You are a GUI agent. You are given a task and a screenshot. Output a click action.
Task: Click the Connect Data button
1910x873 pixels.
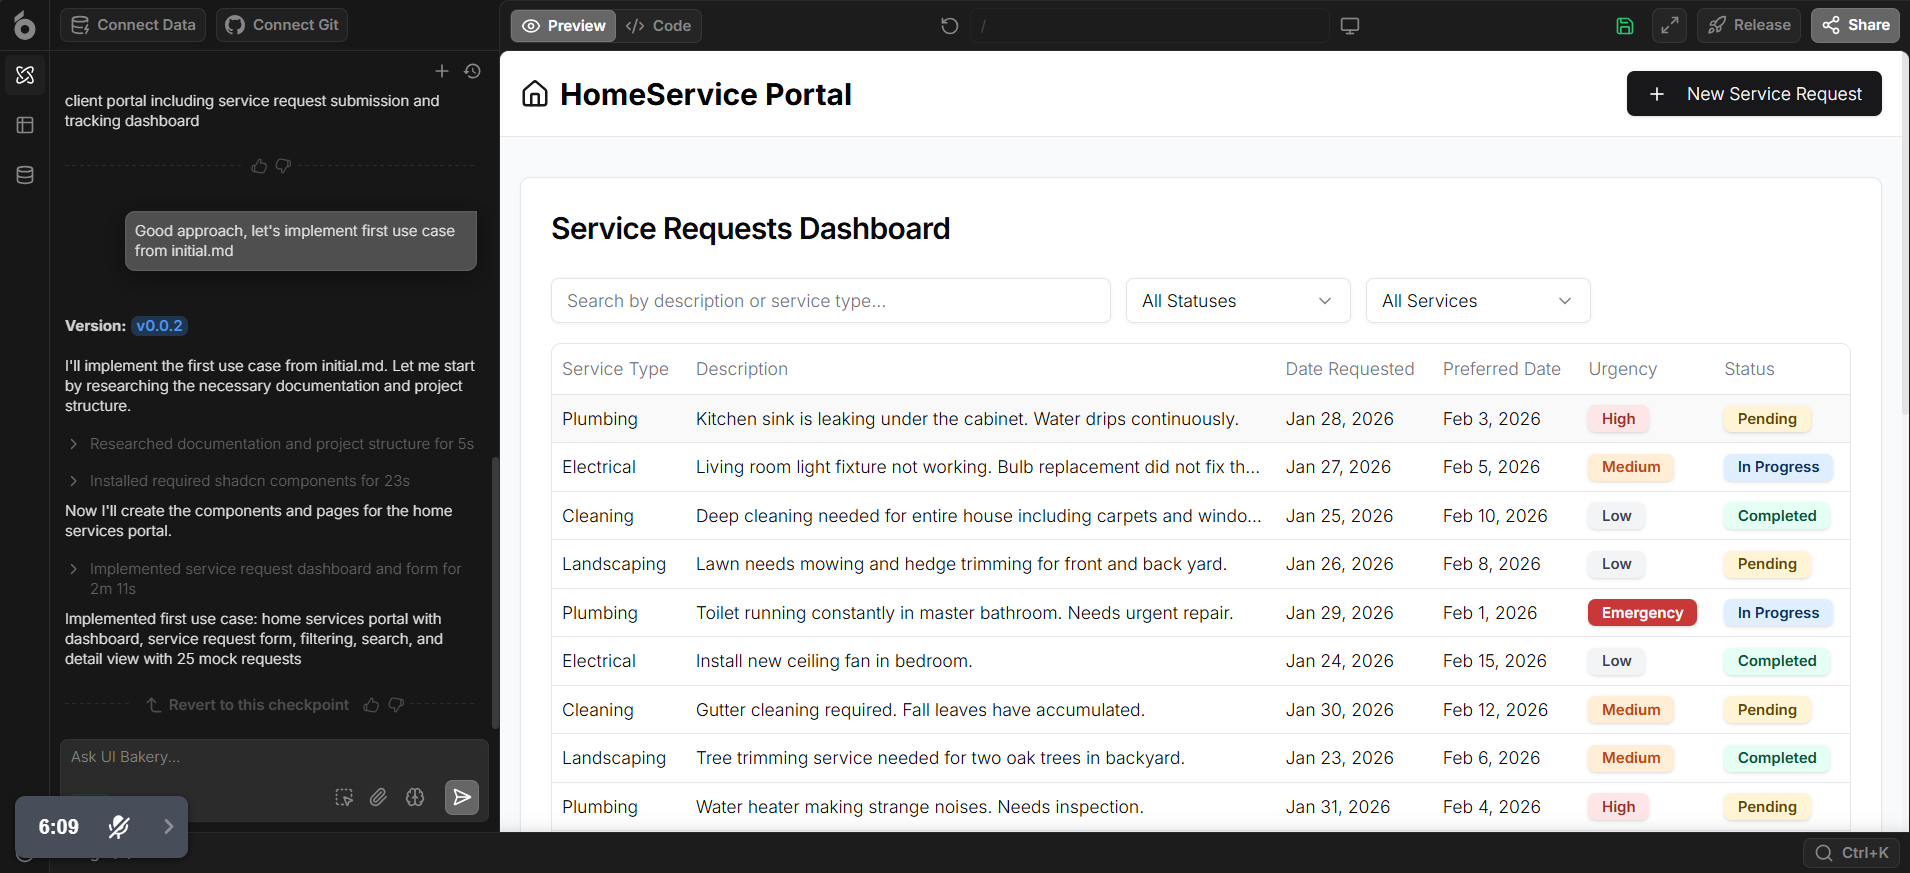point(133,25)
